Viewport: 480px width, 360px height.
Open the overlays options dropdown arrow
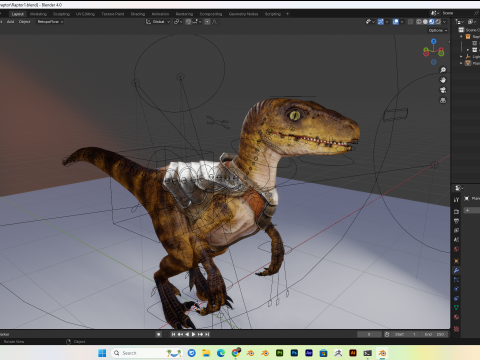coord(401,22)
